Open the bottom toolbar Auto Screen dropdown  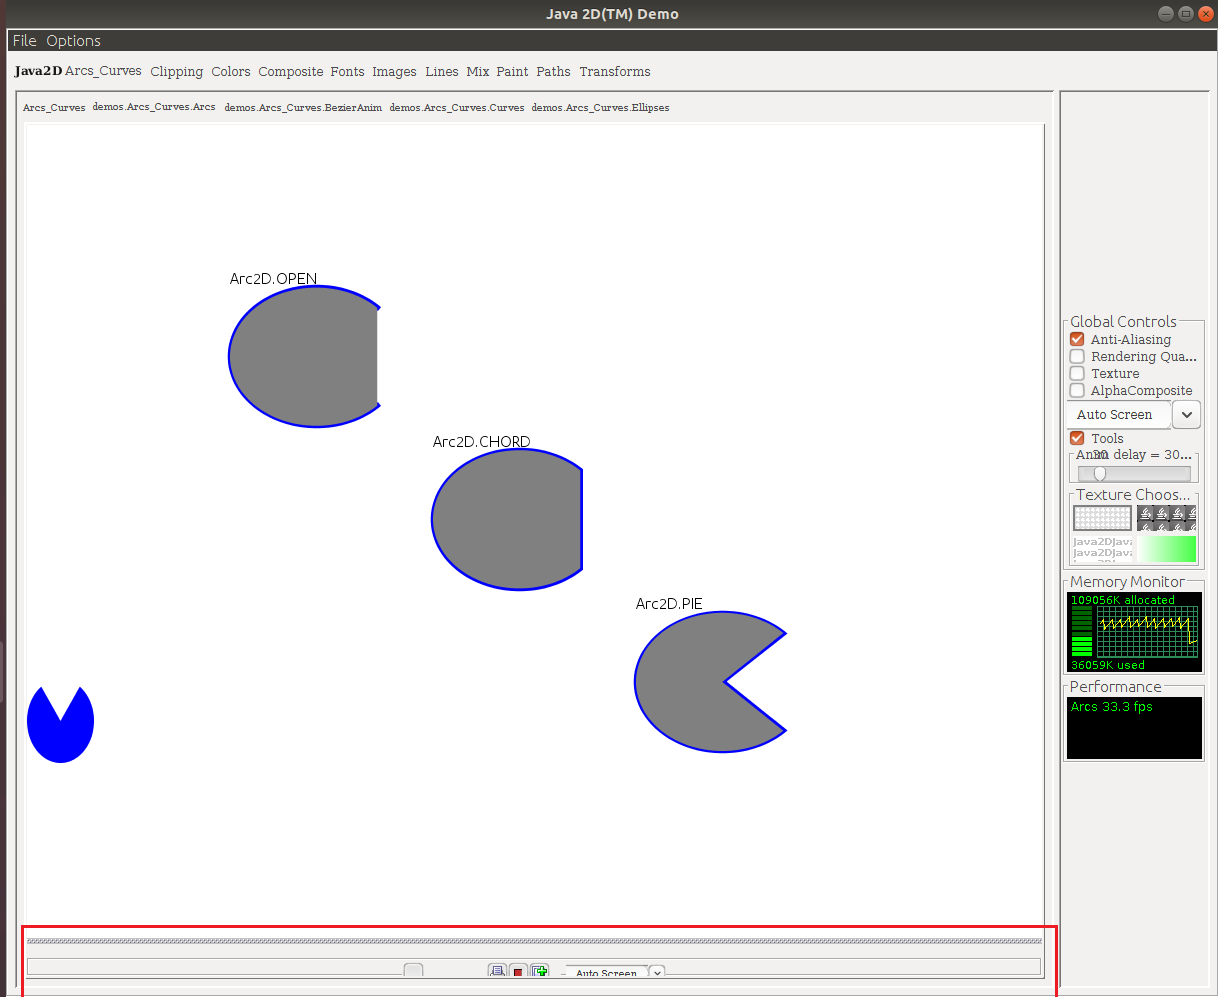pos(657,972)
